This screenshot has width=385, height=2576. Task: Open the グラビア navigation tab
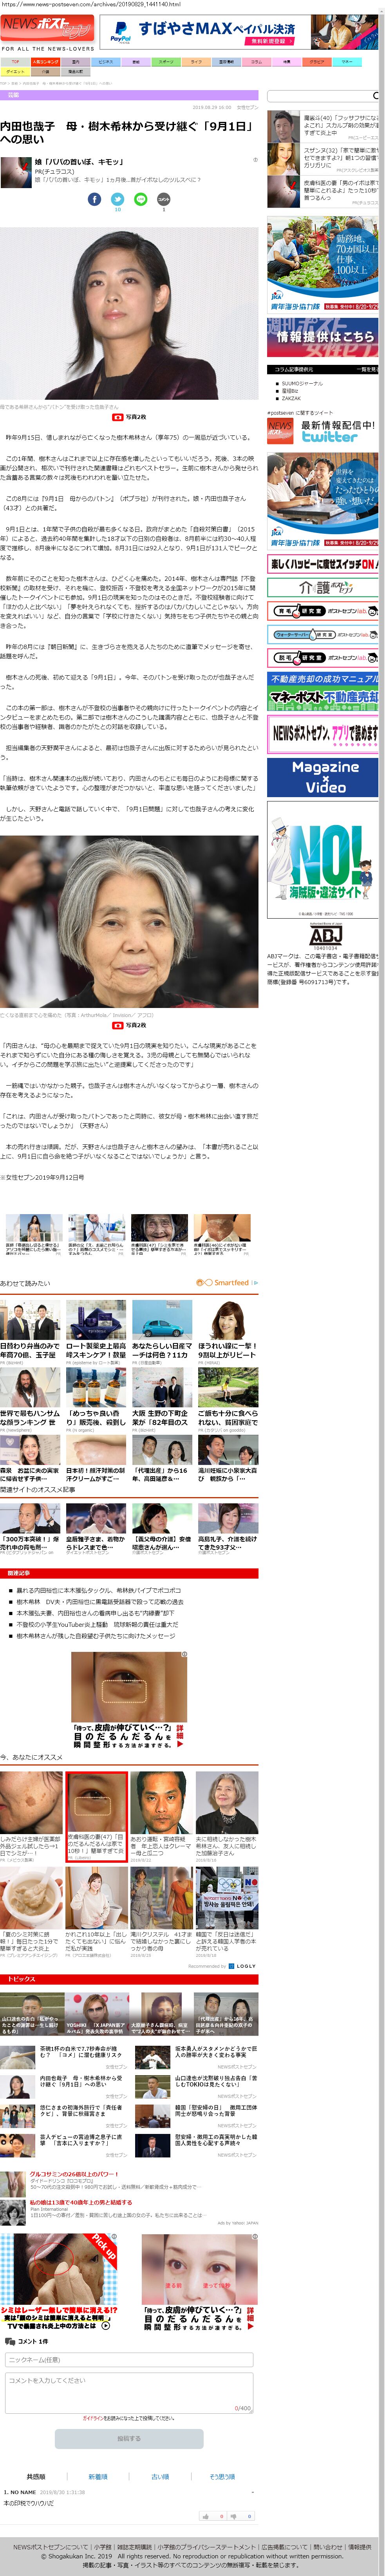[x=317, y=61]
